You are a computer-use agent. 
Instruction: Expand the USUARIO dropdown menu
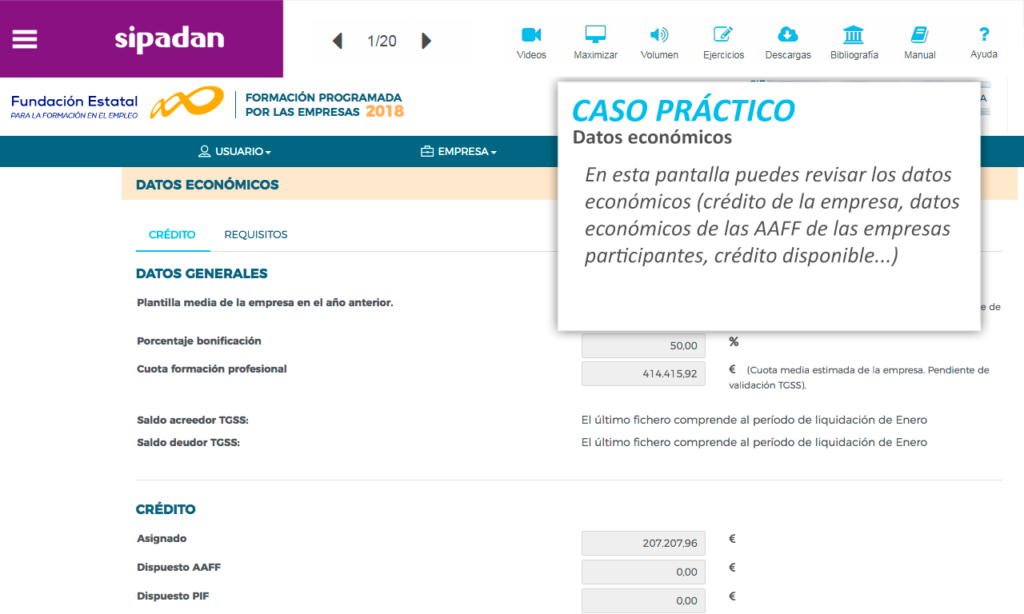(235, 152)
